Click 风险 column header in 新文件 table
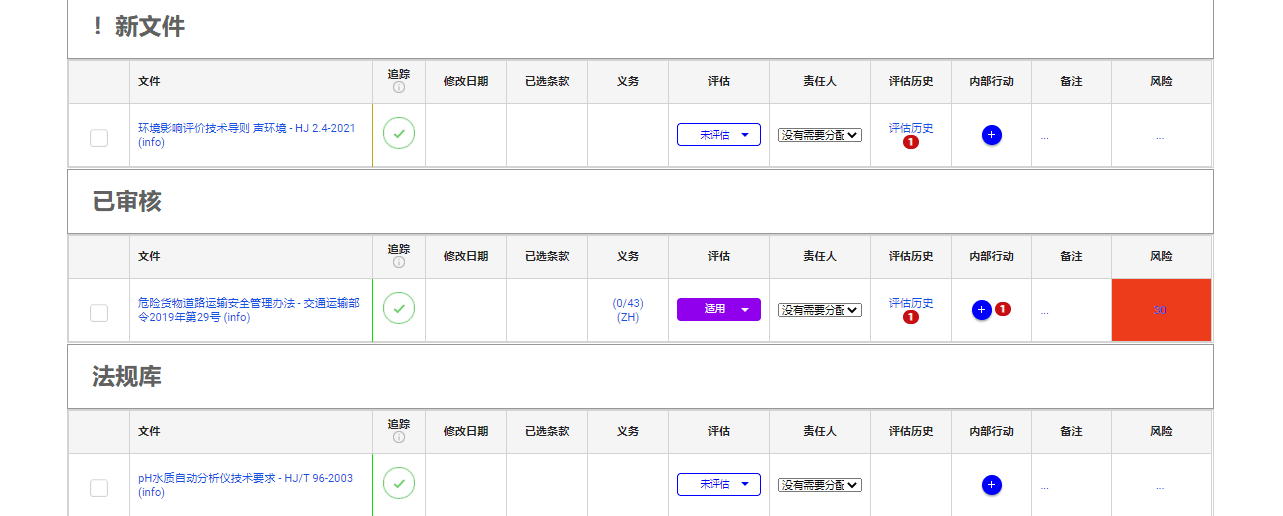Image resolution: width=1283 pixels, height=516 pixels. (1160, 81)
